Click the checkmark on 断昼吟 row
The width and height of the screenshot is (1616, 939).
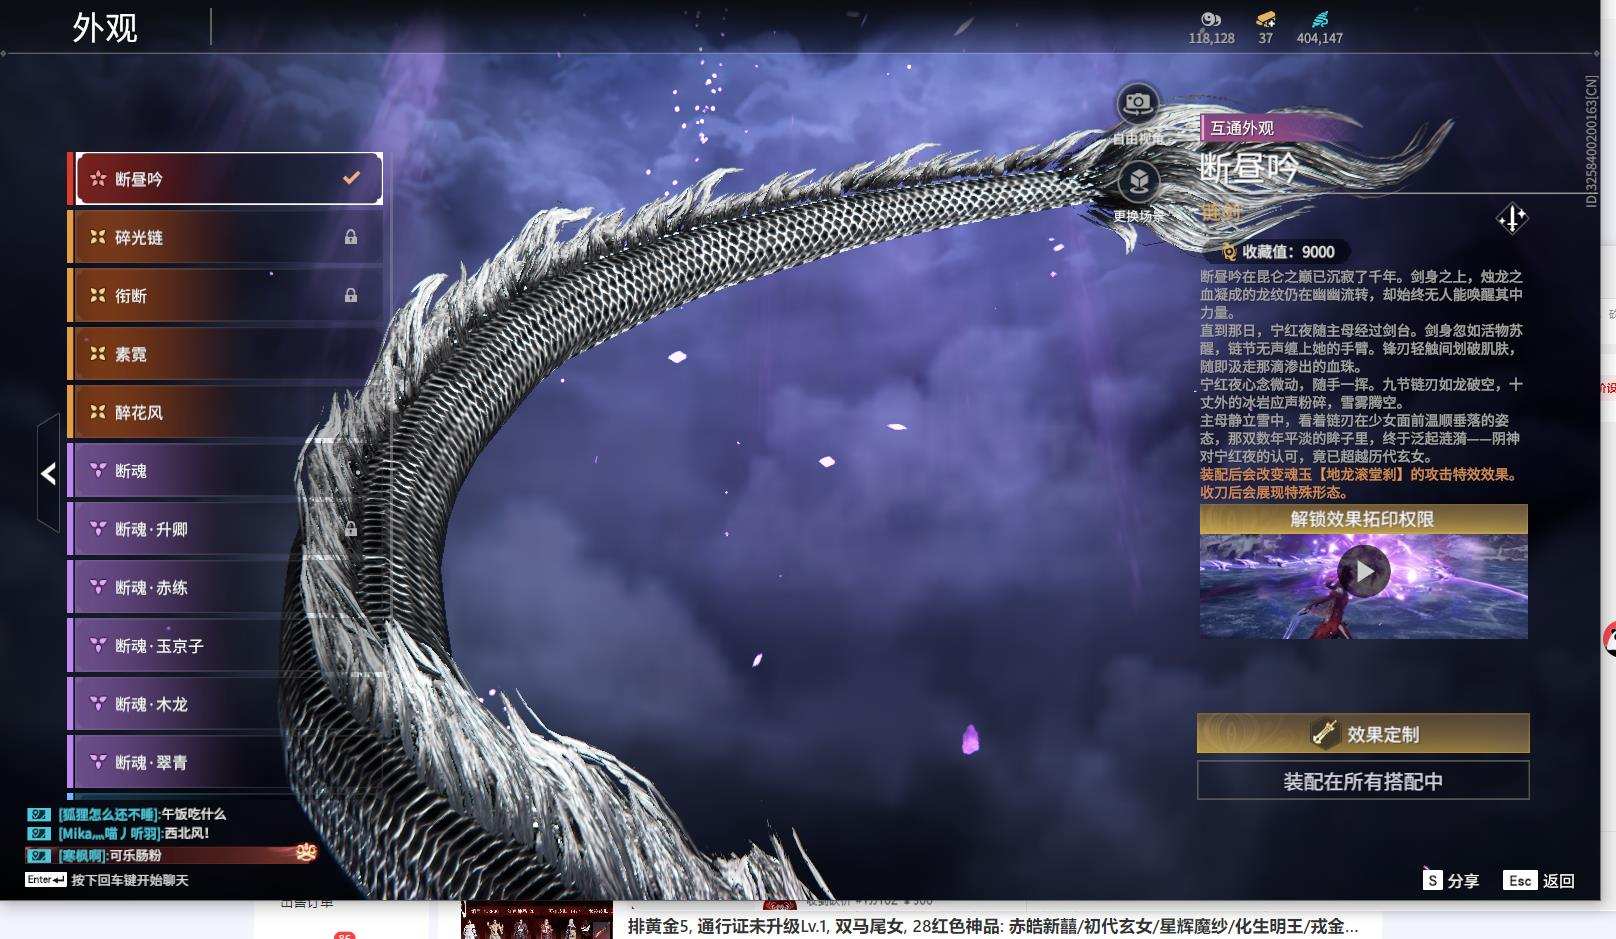click(351, 178)
